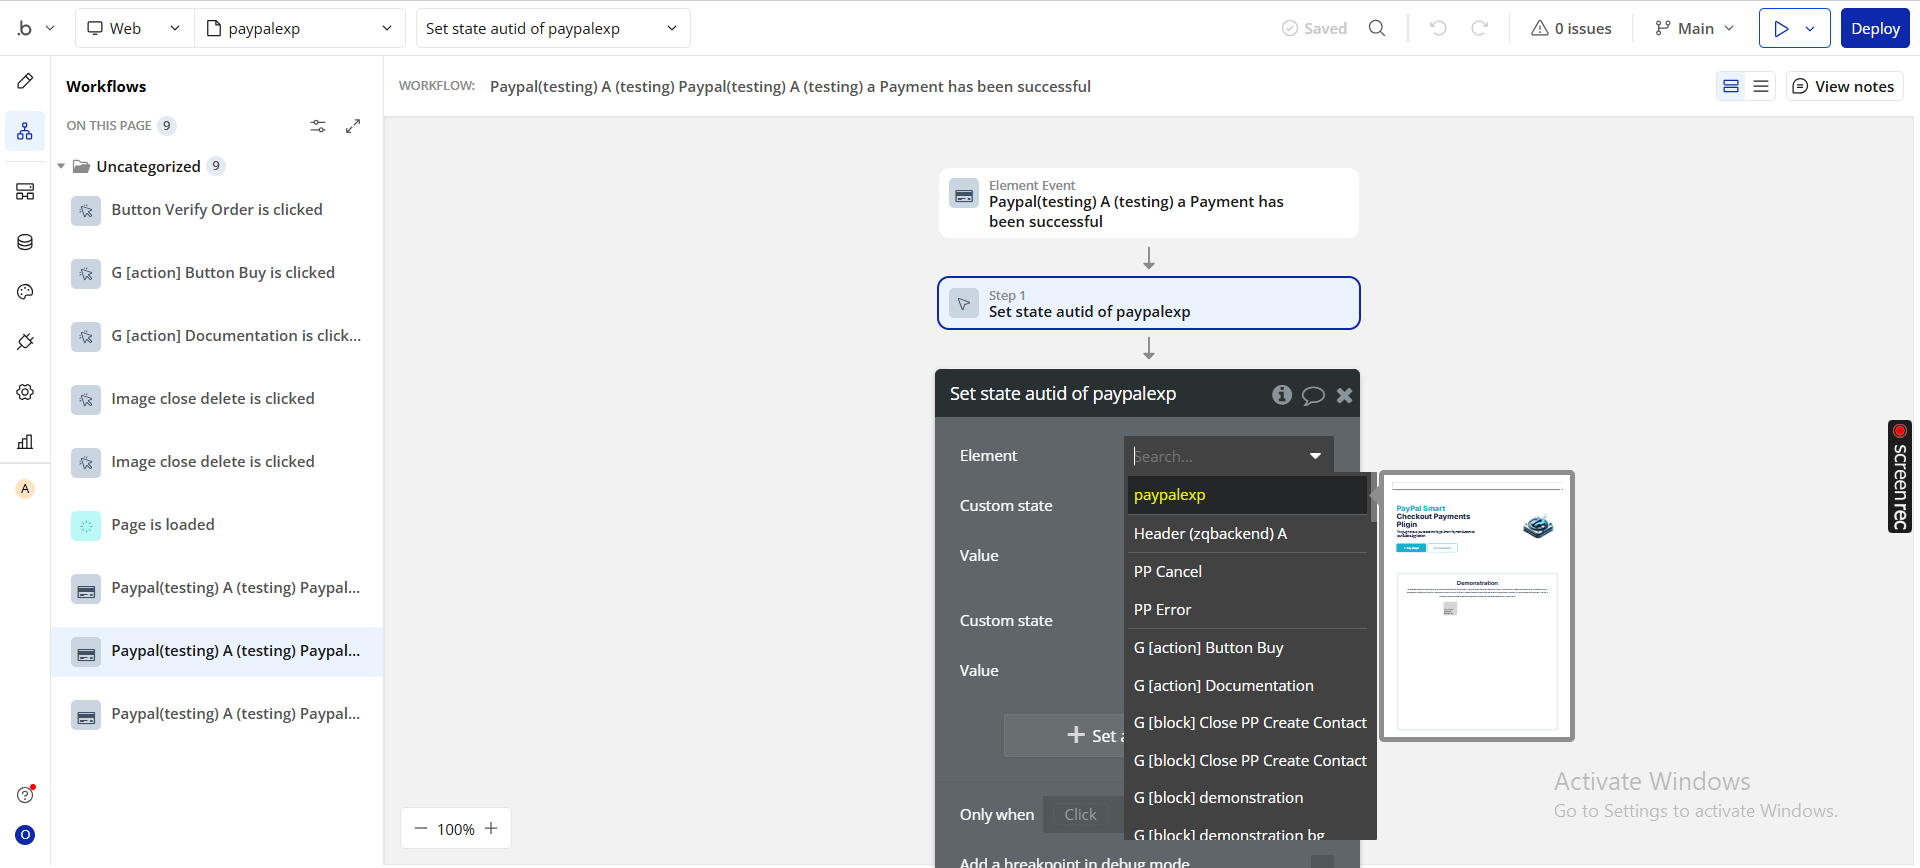This screenshot has width=1920, height=868.
Task: Click the paypalexp page preview thumbnail
Action: 1477,606
